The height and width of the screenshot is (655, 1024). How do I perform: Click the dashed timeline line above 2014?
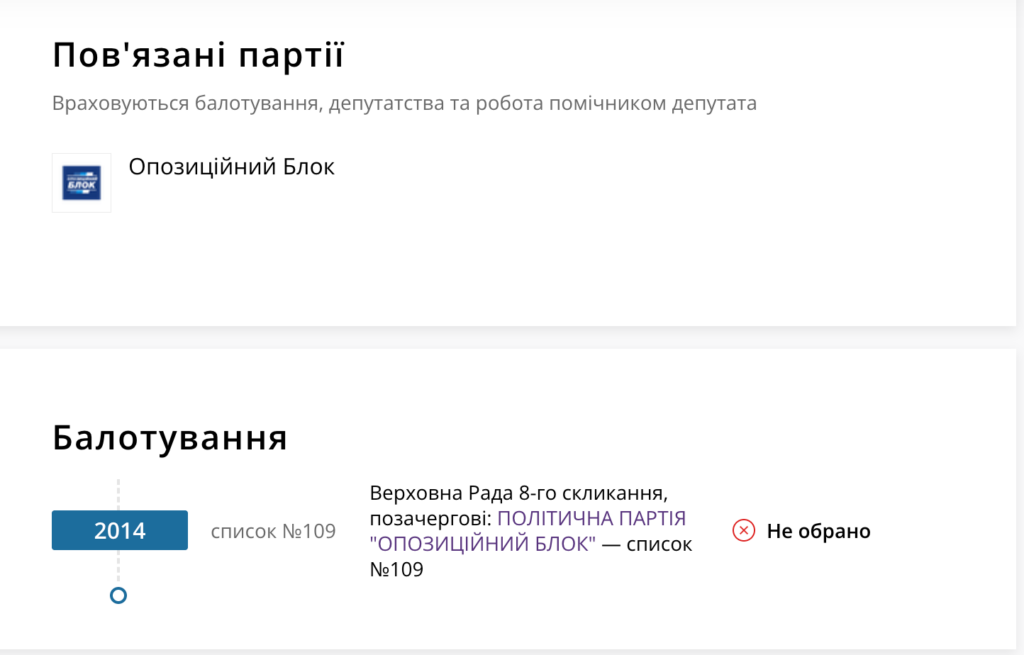118,494
